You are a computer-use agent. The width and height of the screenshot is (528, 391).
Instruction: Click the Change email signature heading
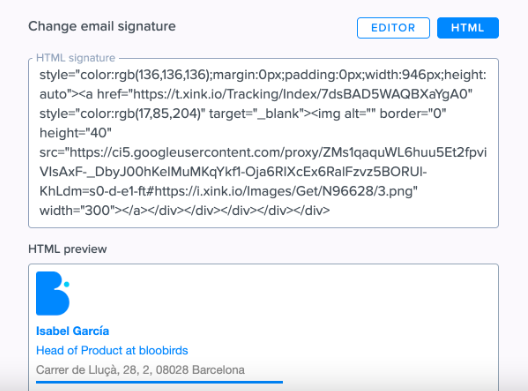(102, 26)
